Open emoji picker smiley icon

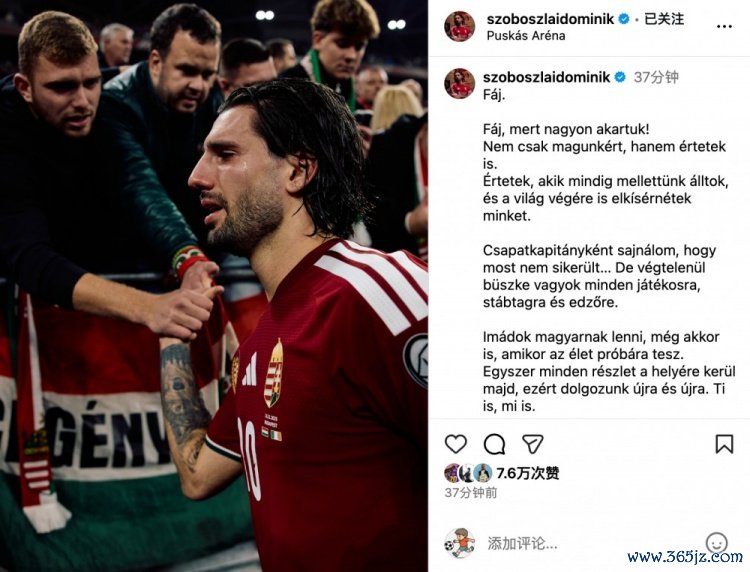[x=716, y=543]
